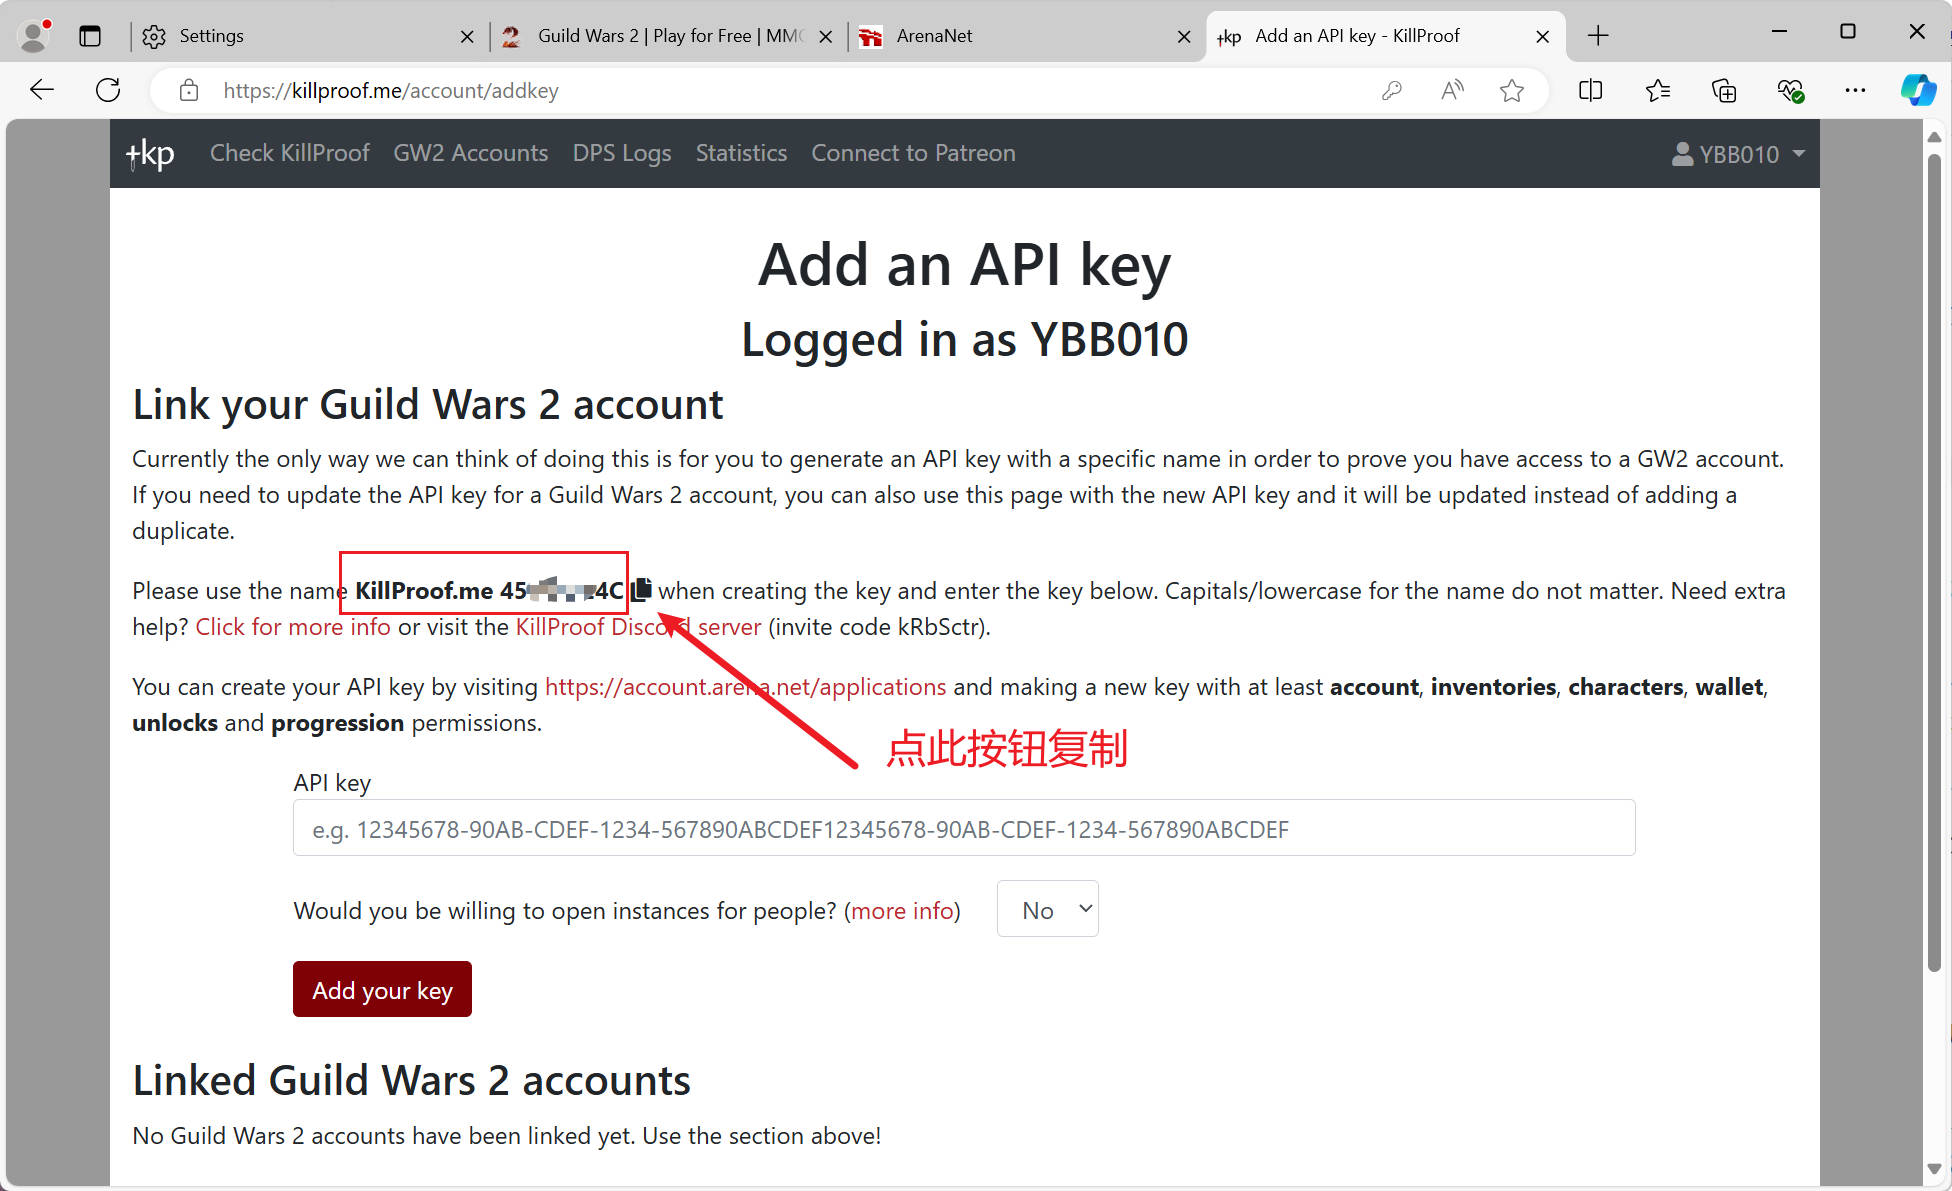Add this page to favorites star
Viewport: 1952px width, 1191px height.
coord(1512,91)
